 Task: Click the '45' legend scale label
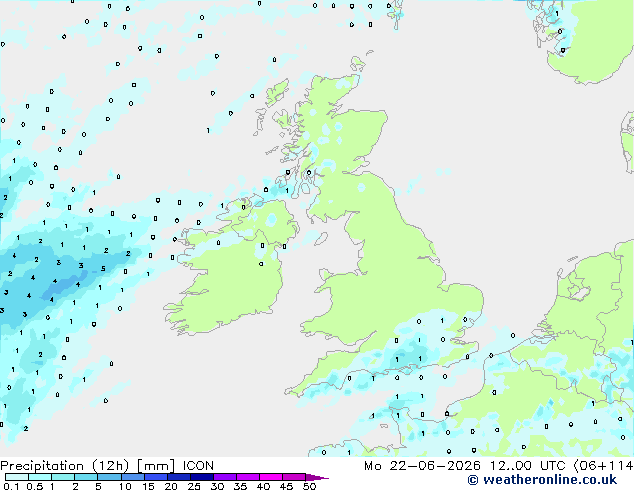click(x=287, y=486)
